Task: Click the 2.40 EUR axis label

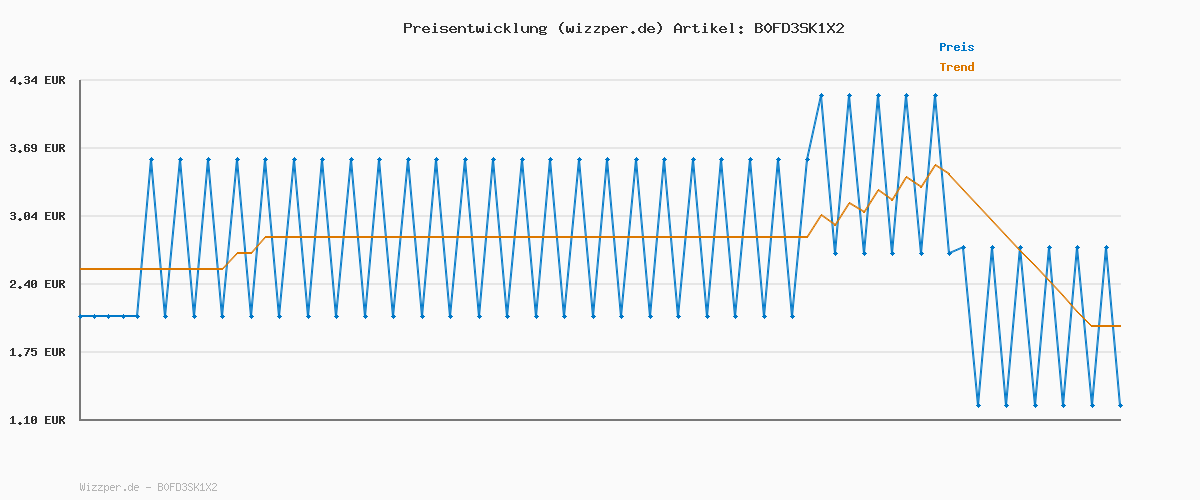Action: pyautogui.click(x=37, y=284)
